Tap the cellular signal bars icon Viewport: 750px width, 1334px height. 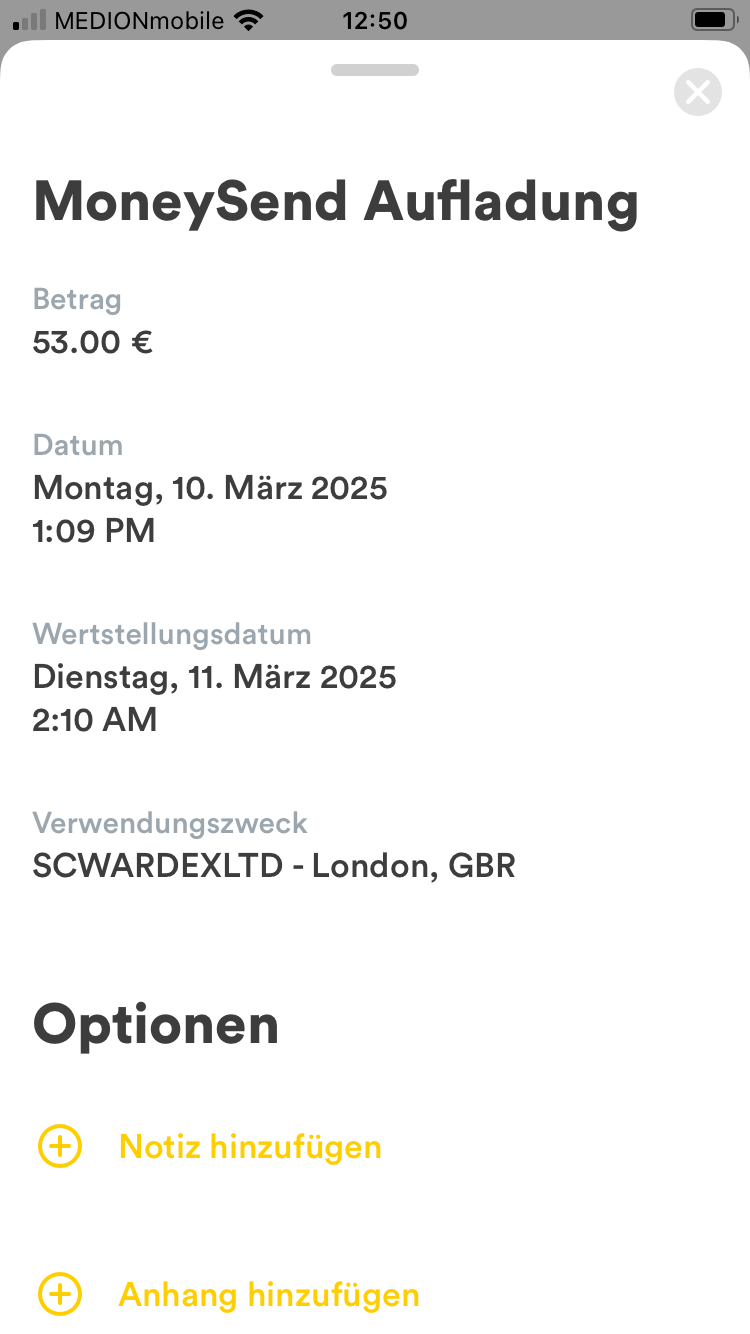click(30, 20)
